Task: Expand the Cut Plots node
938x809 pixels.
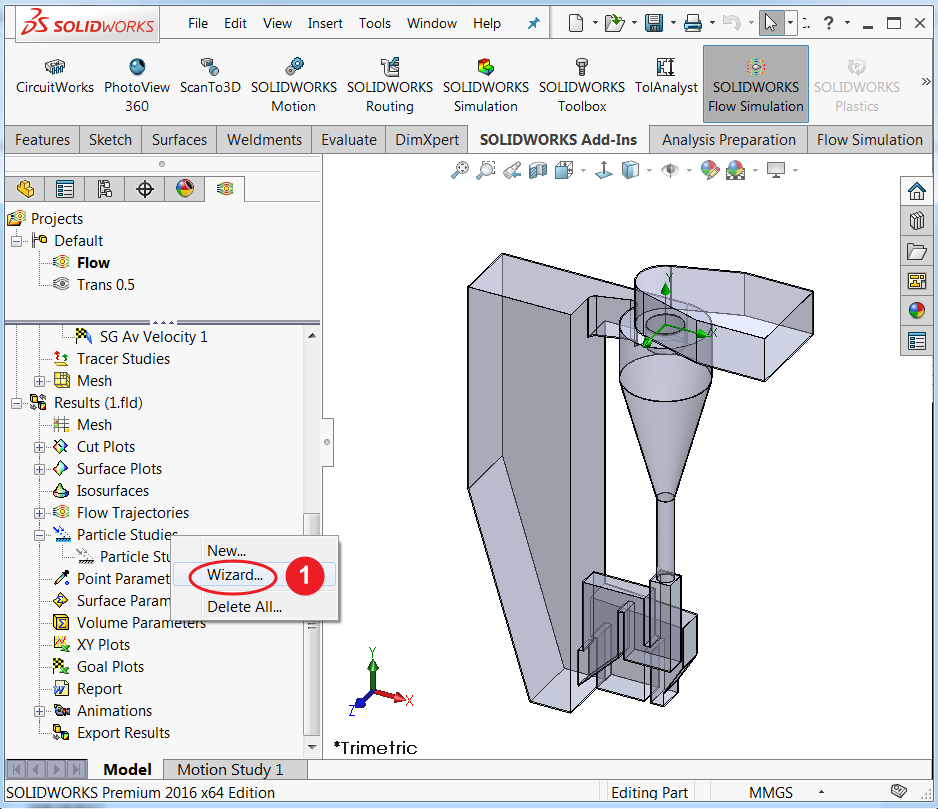Action: tap(39, 448)
